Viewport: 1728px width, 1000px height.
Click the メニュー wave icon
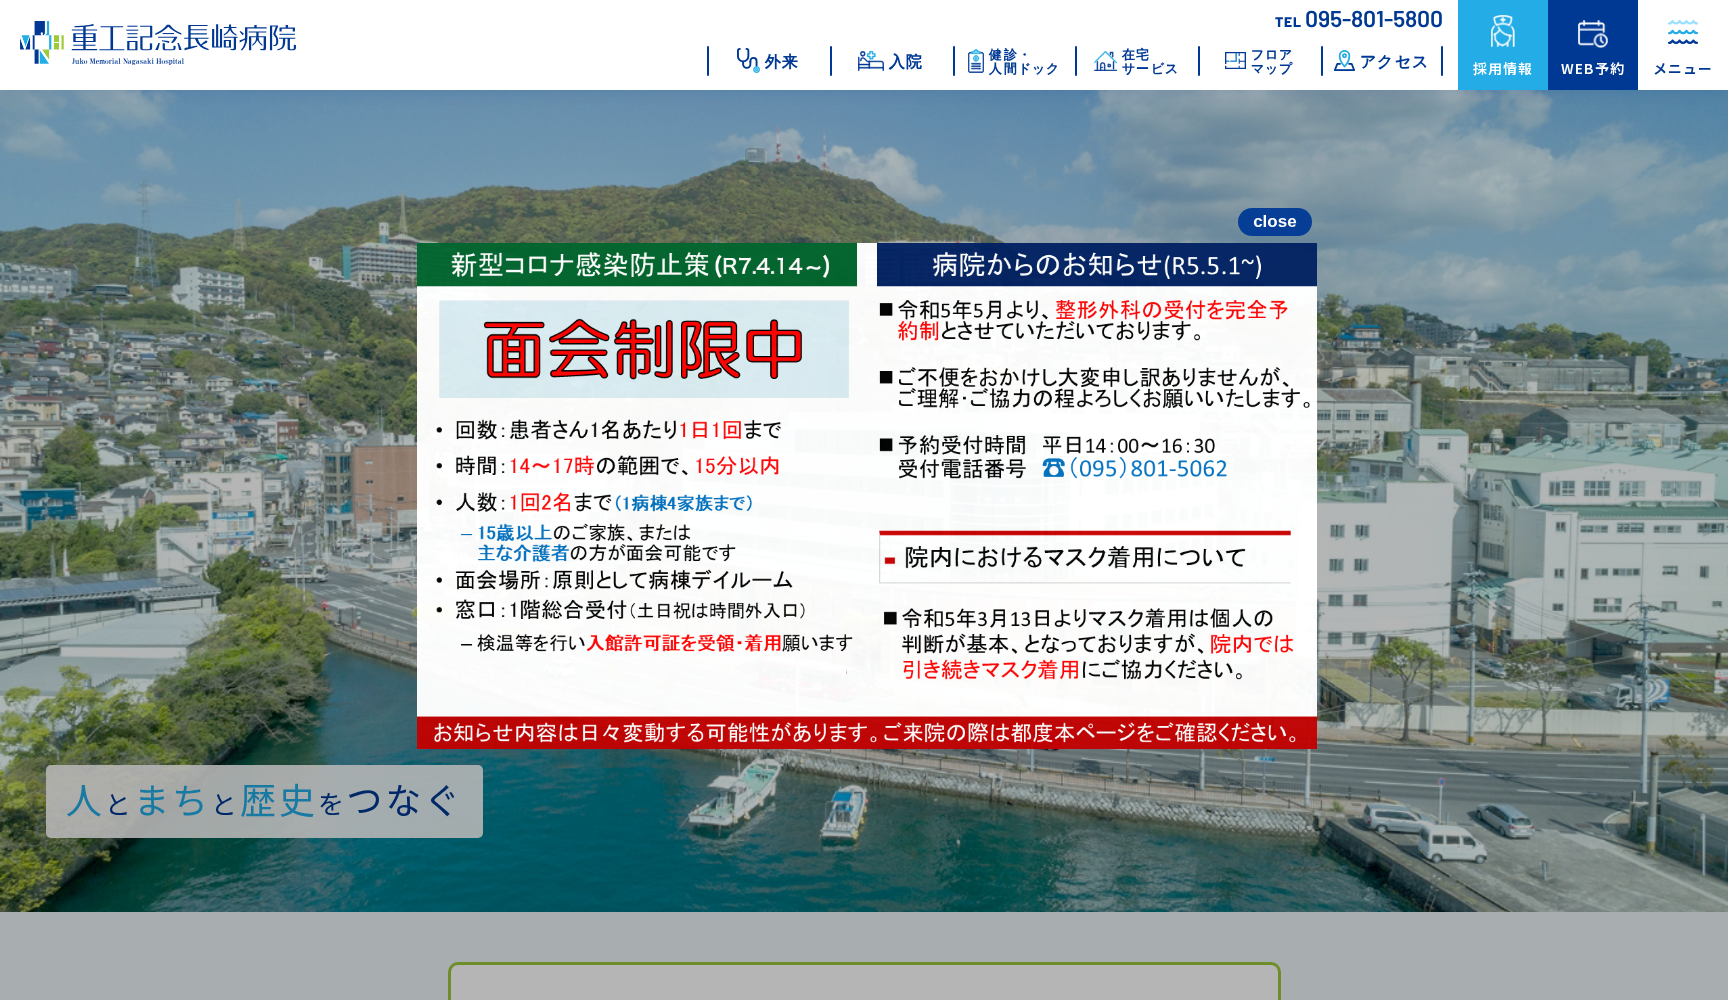click(x=1681, y=33)
